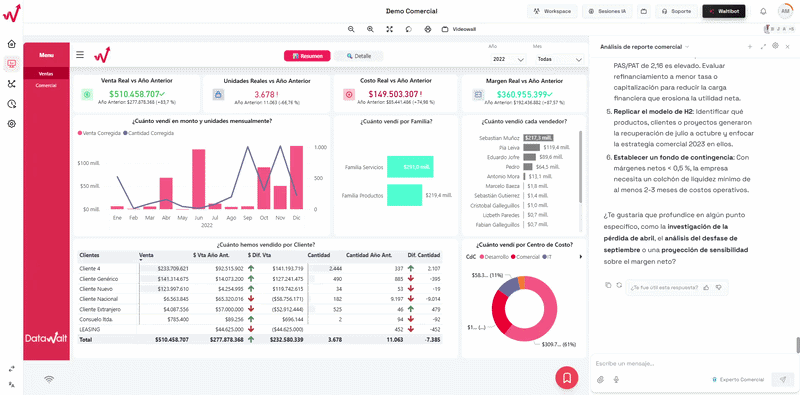Open the settings gear in left sidebar
Image resolution: width=800 pixels, height=395 pixels.
[12, 124]
